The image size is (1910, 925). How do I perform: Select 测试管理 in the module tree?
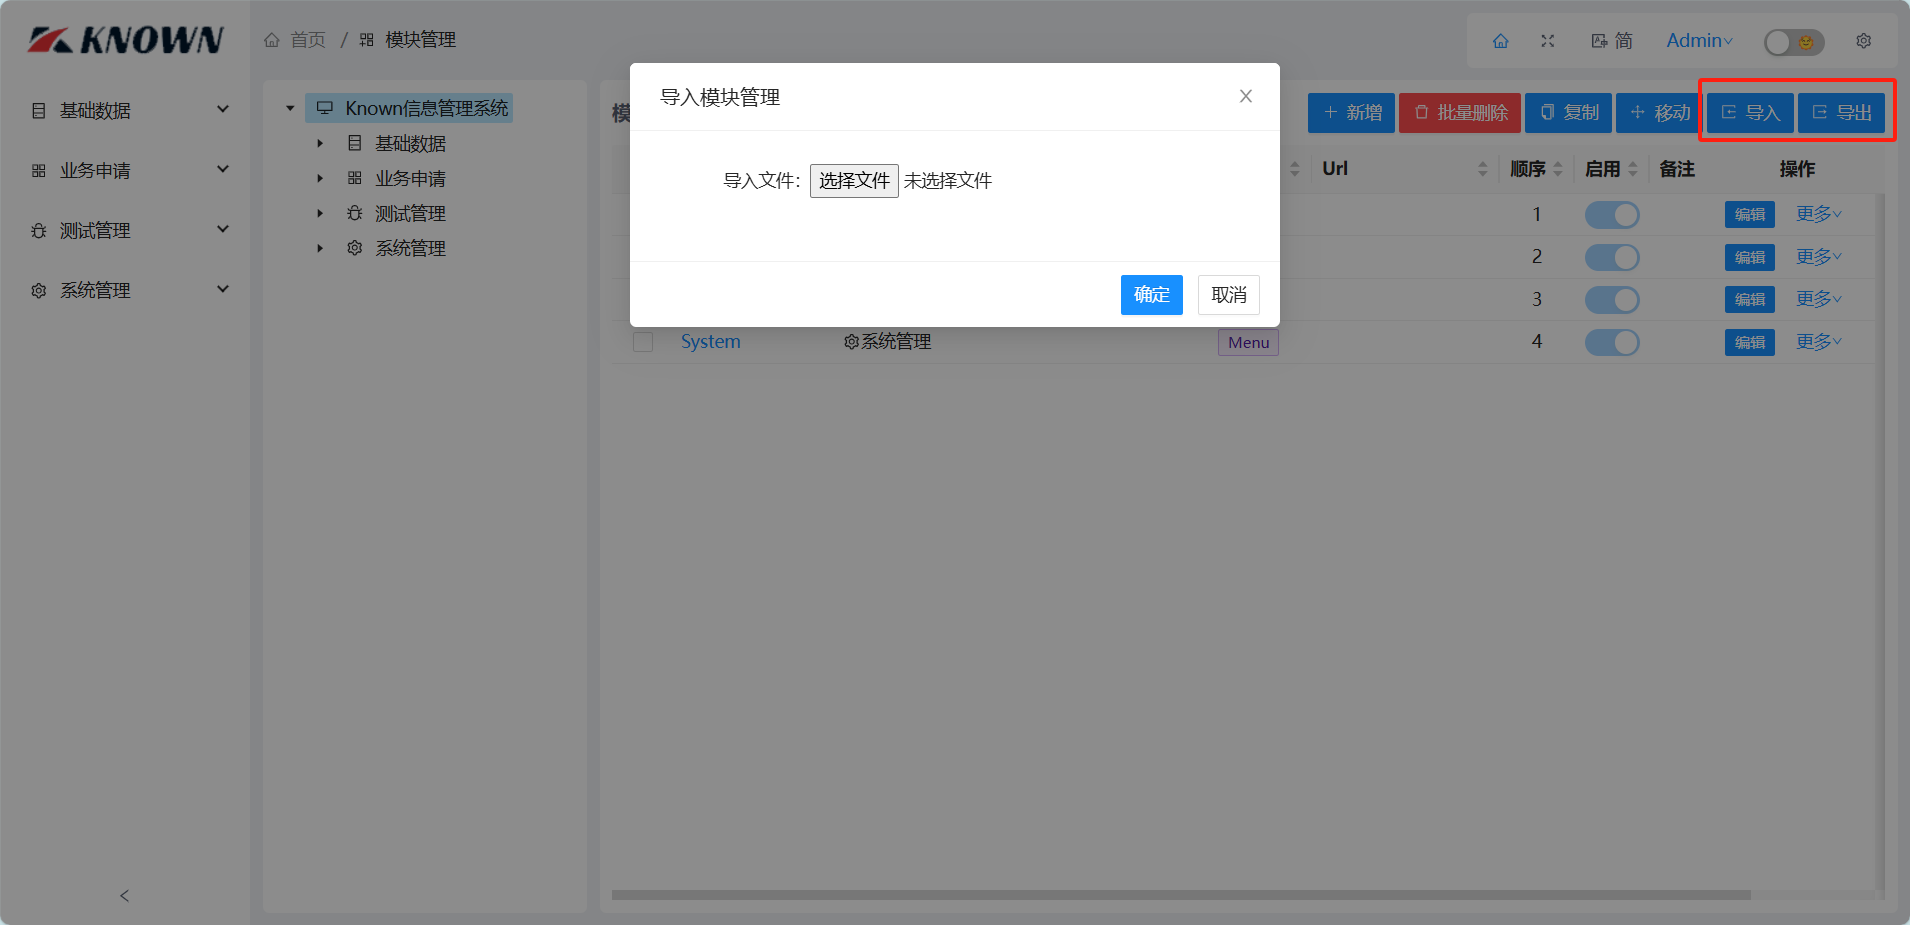coord(410,214)
